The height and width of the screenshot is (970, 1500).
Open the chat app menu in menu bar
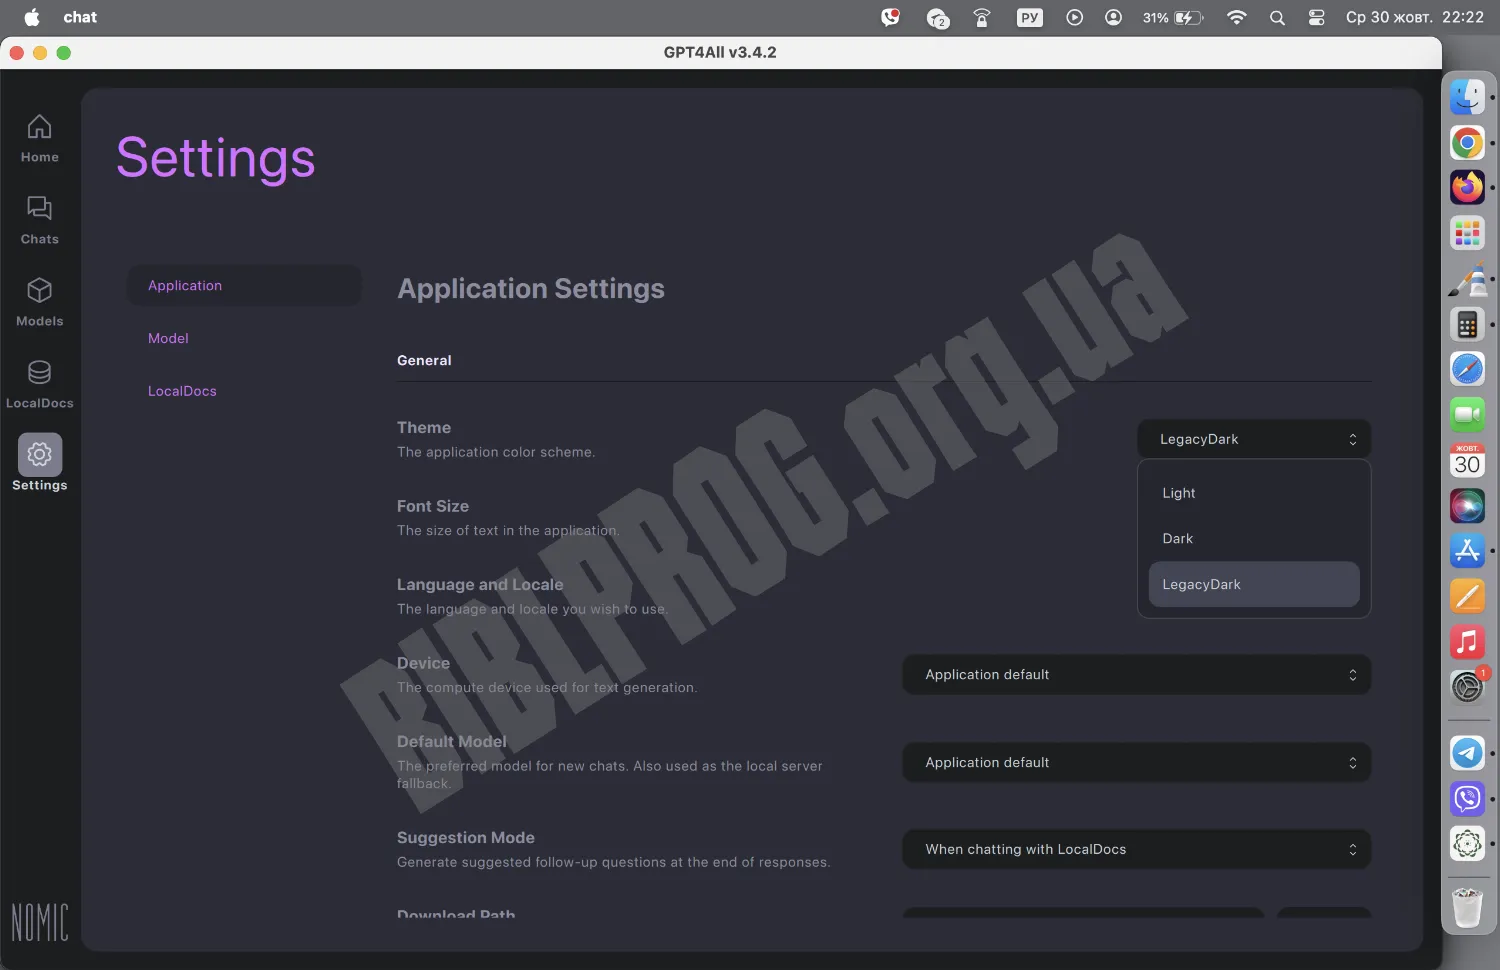point(80,17)
